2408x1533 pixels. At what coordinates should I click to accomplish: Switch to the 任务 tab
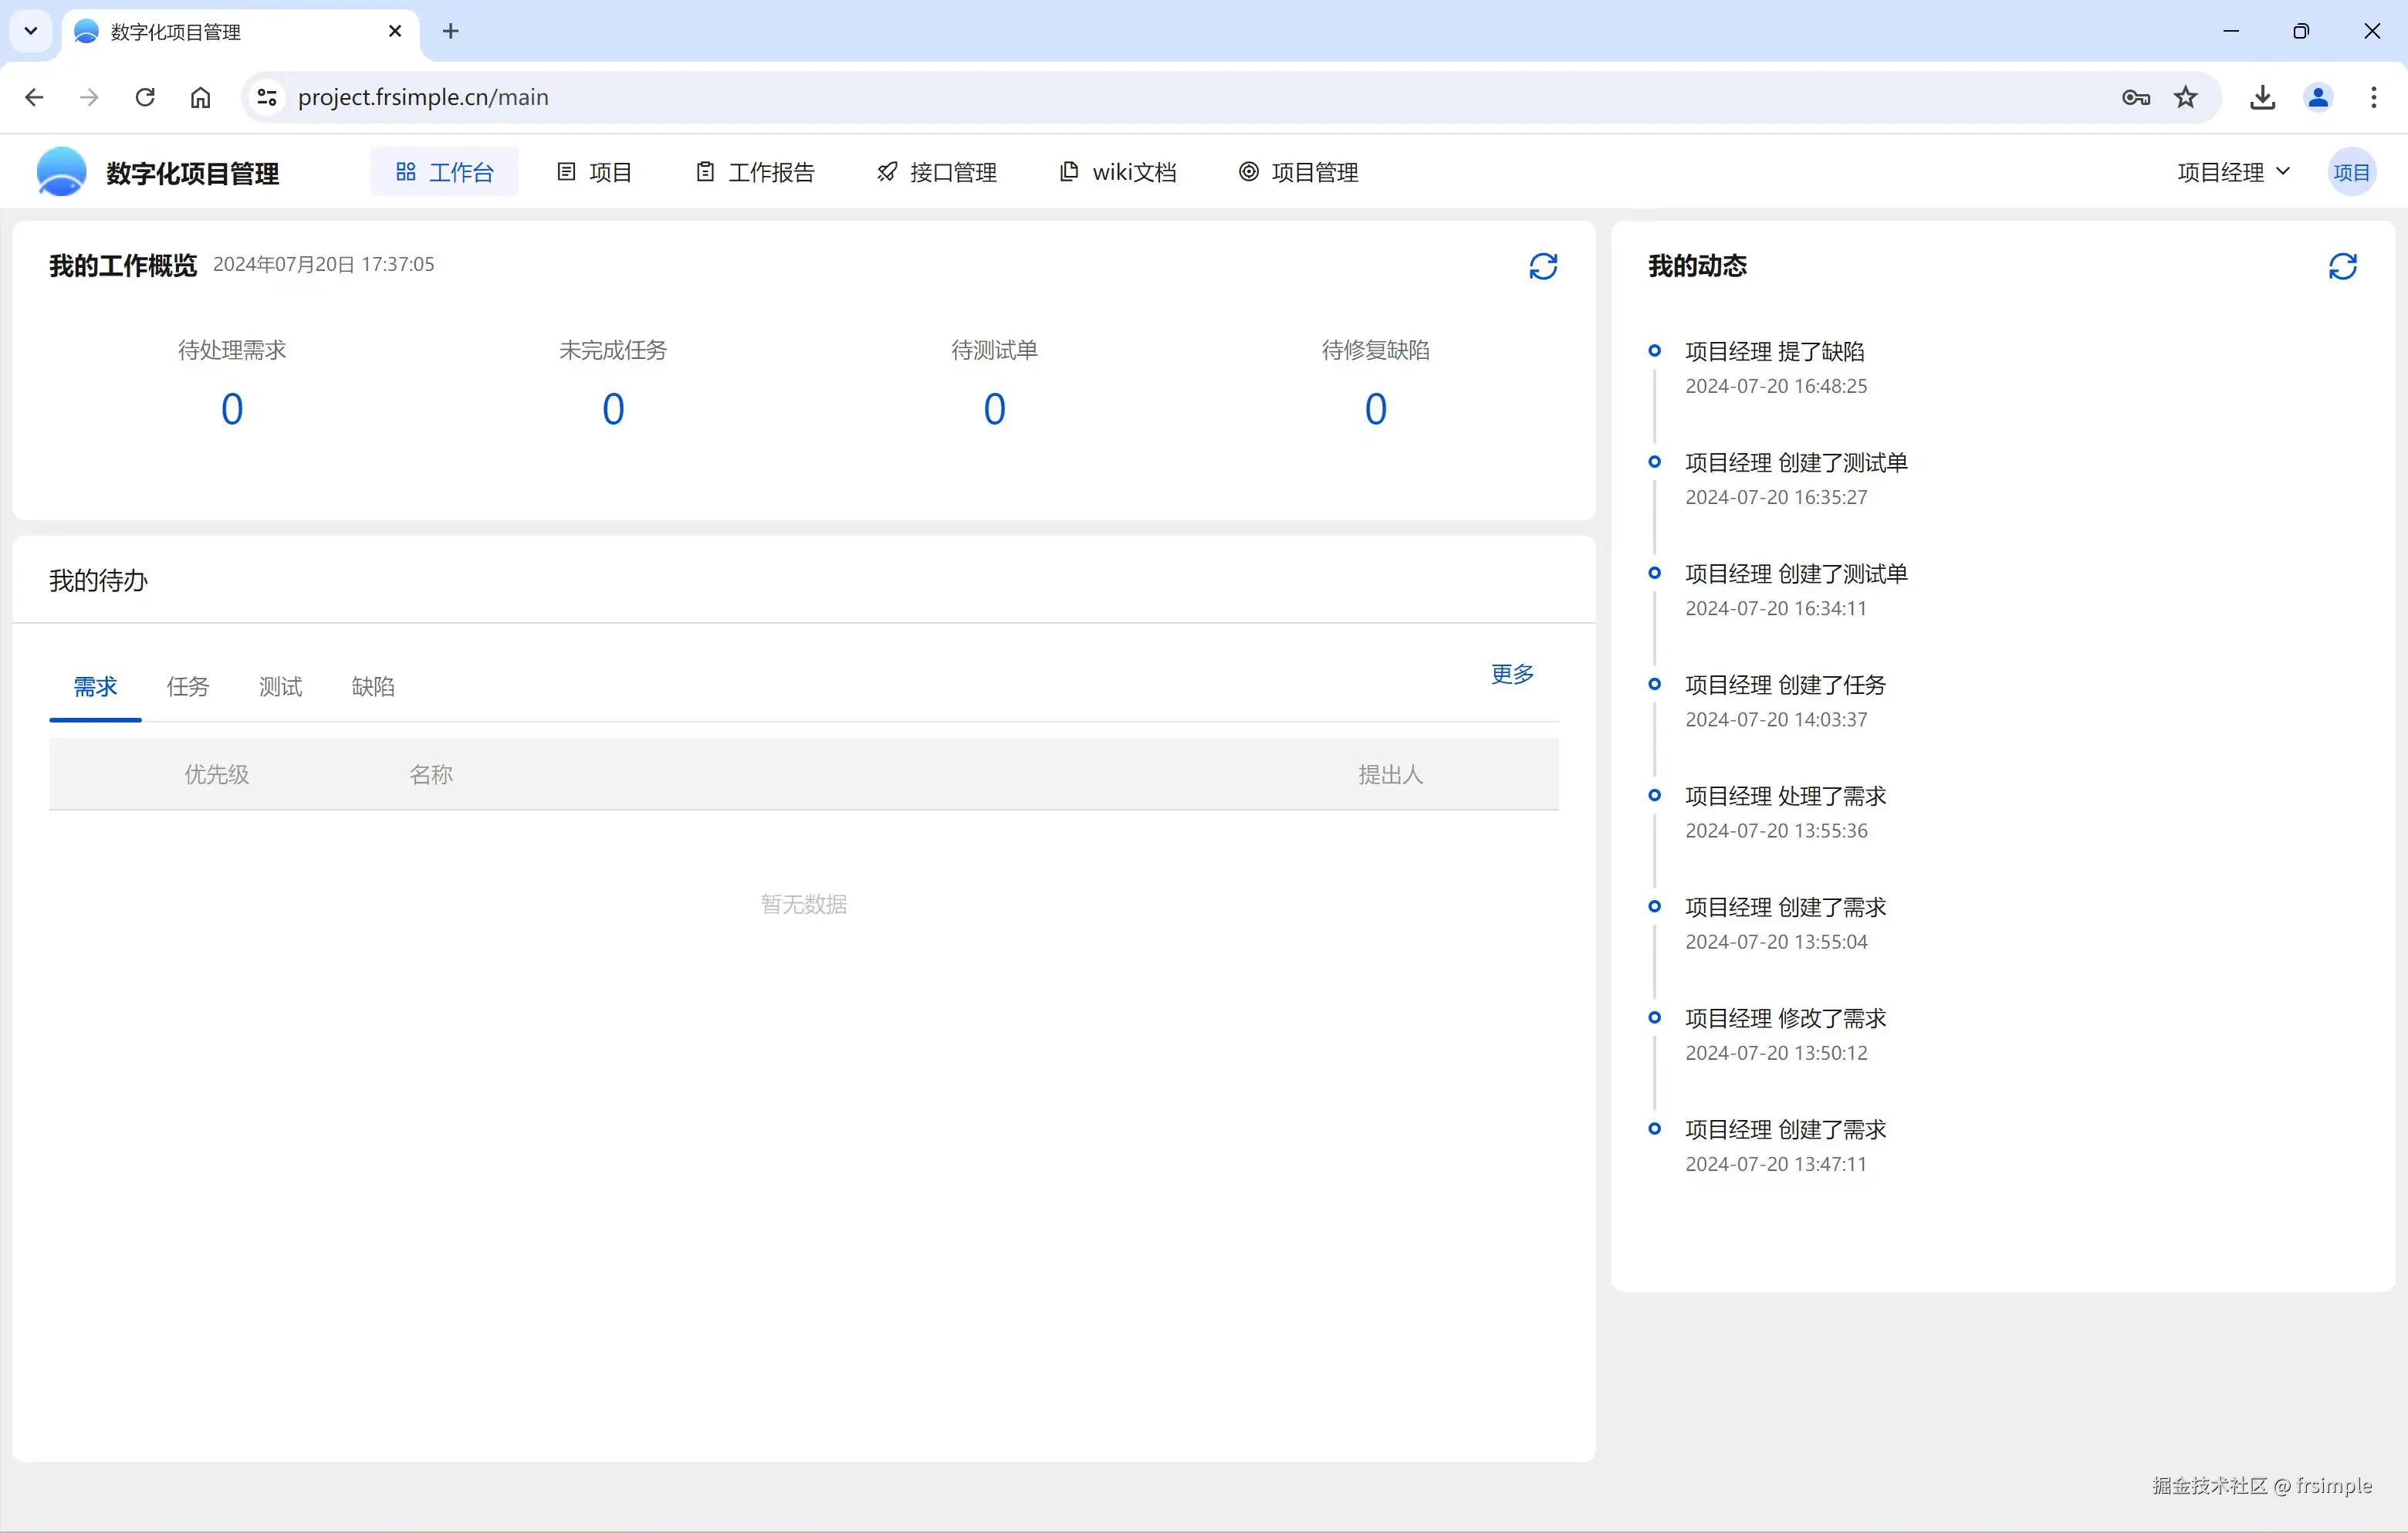187,686
